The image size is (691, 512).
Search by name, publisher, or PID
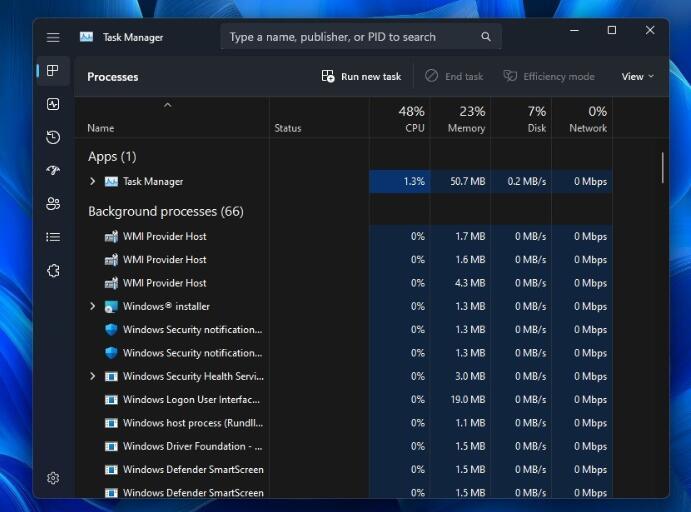360,37
